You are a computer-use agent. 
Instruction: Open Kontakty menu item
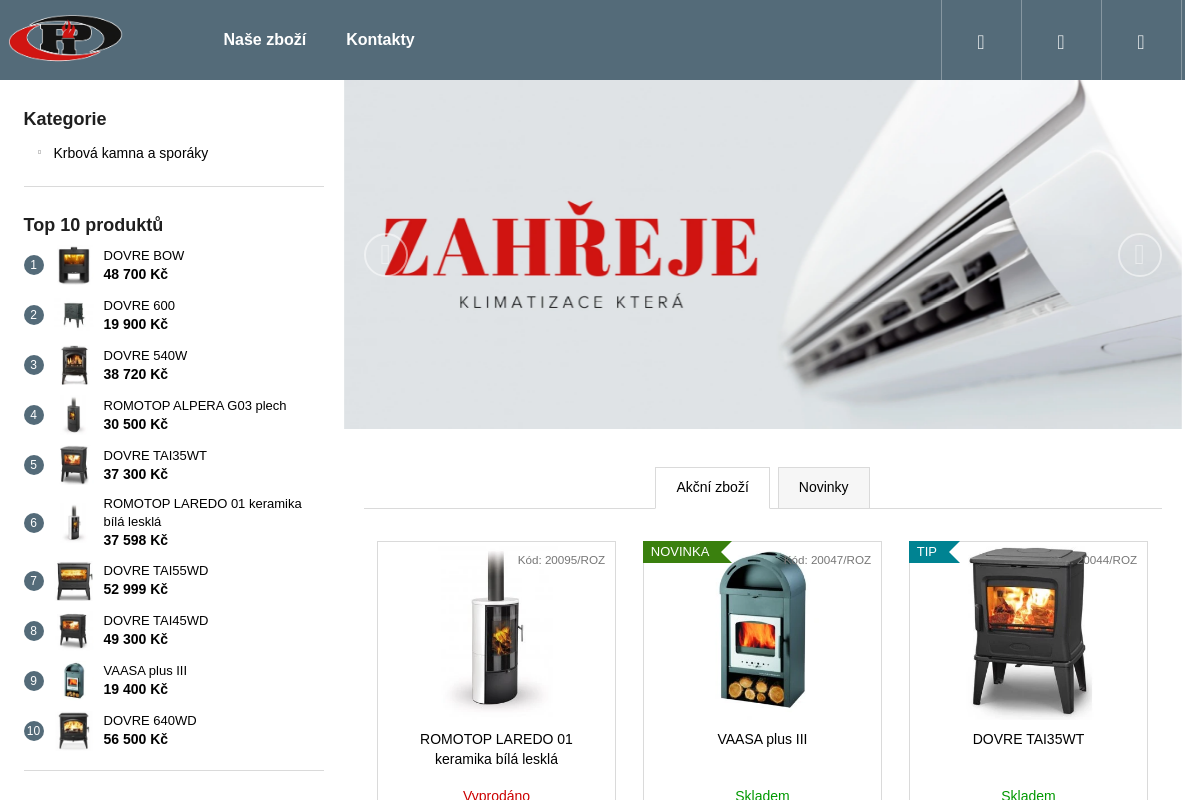(380, 40)
